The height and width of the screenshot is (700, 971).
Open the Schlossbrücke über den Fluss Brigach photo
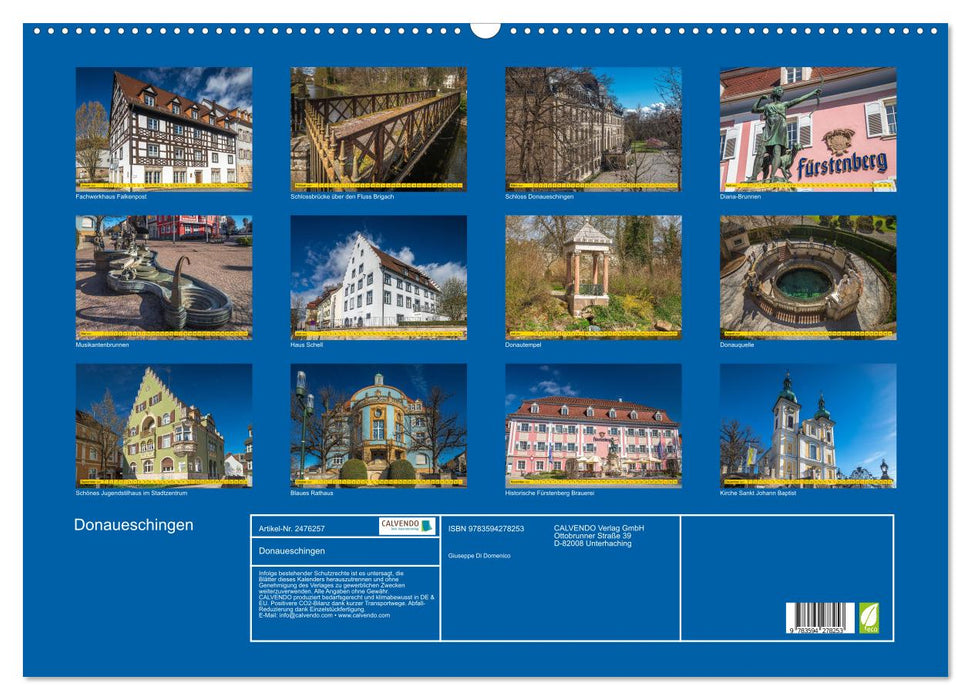click(378, 129)
